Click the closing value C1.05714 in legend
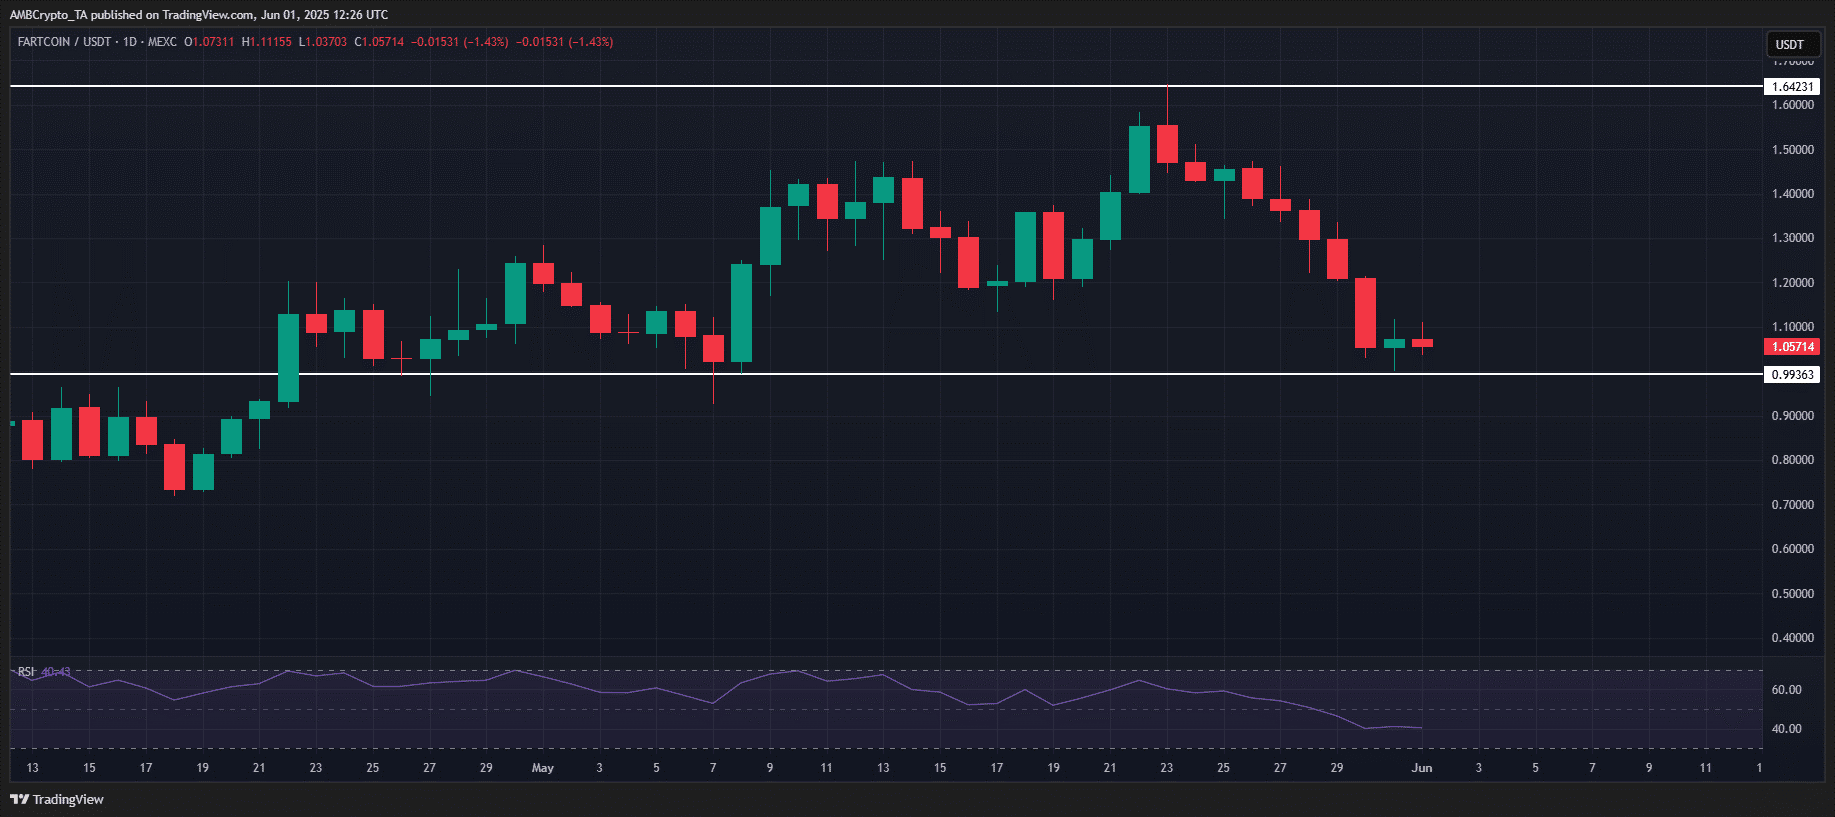The width and height of the screenshot is (1835, 817). [x=379, y=42]
